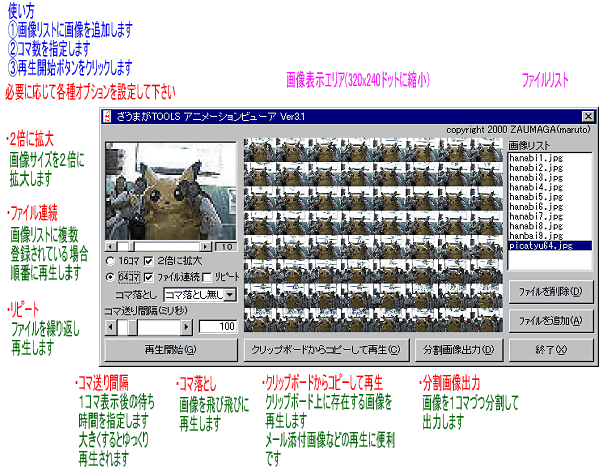Increase the コマ送り間隔 using the right arrow
The width and height of the screenshot is (606, 472).
pos(186,327)
